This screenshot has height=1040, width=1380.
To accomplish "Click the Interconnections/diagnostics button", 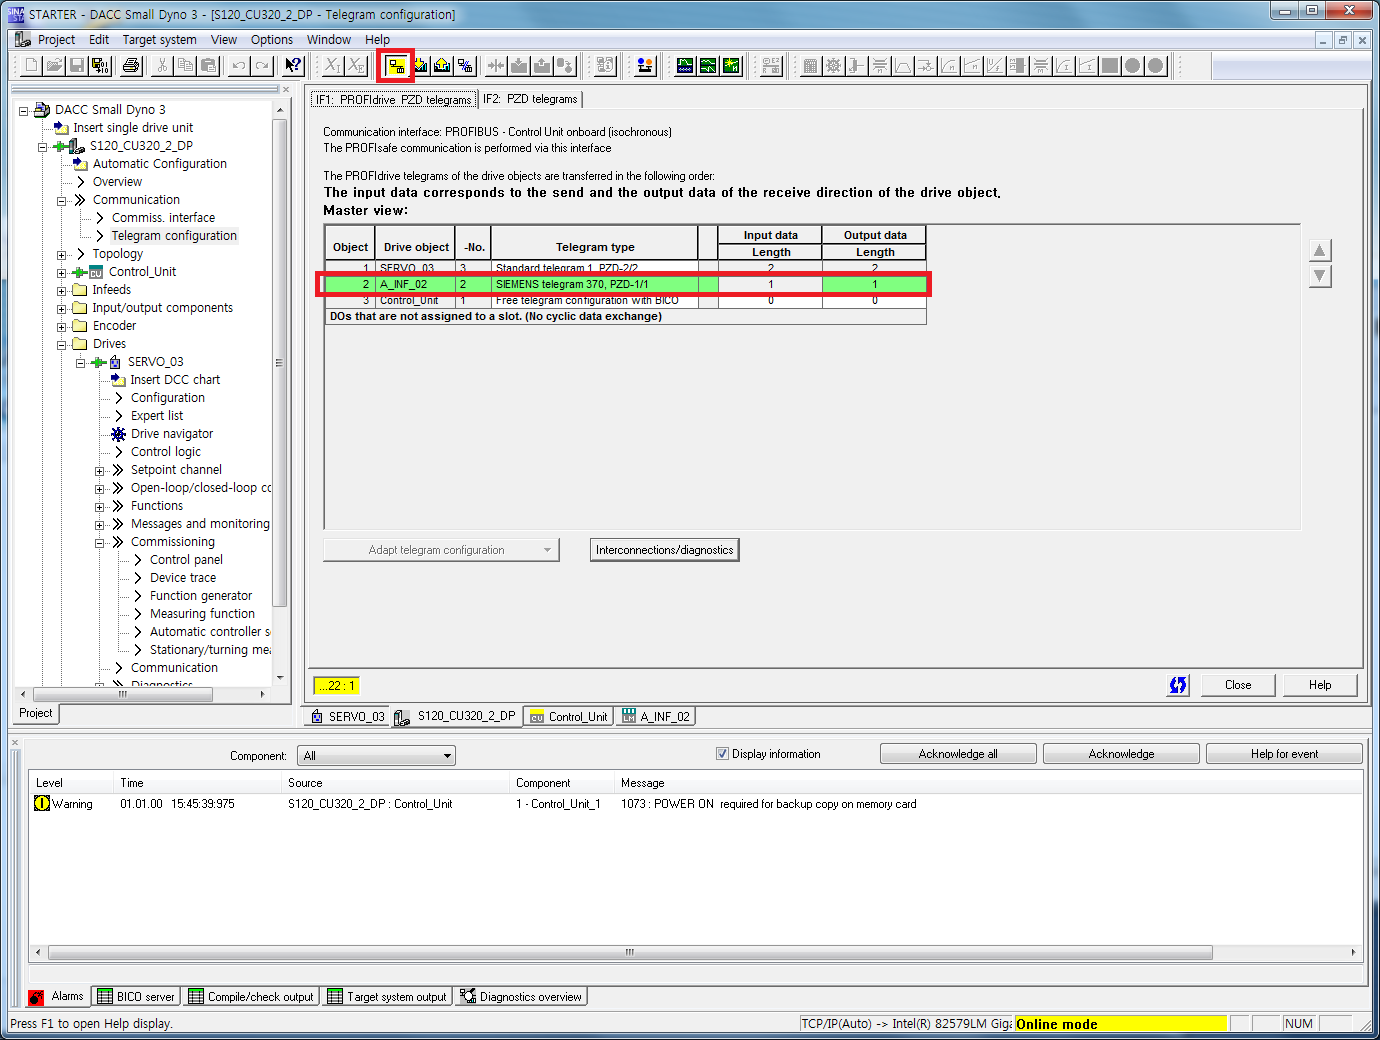I will point(664,550).
